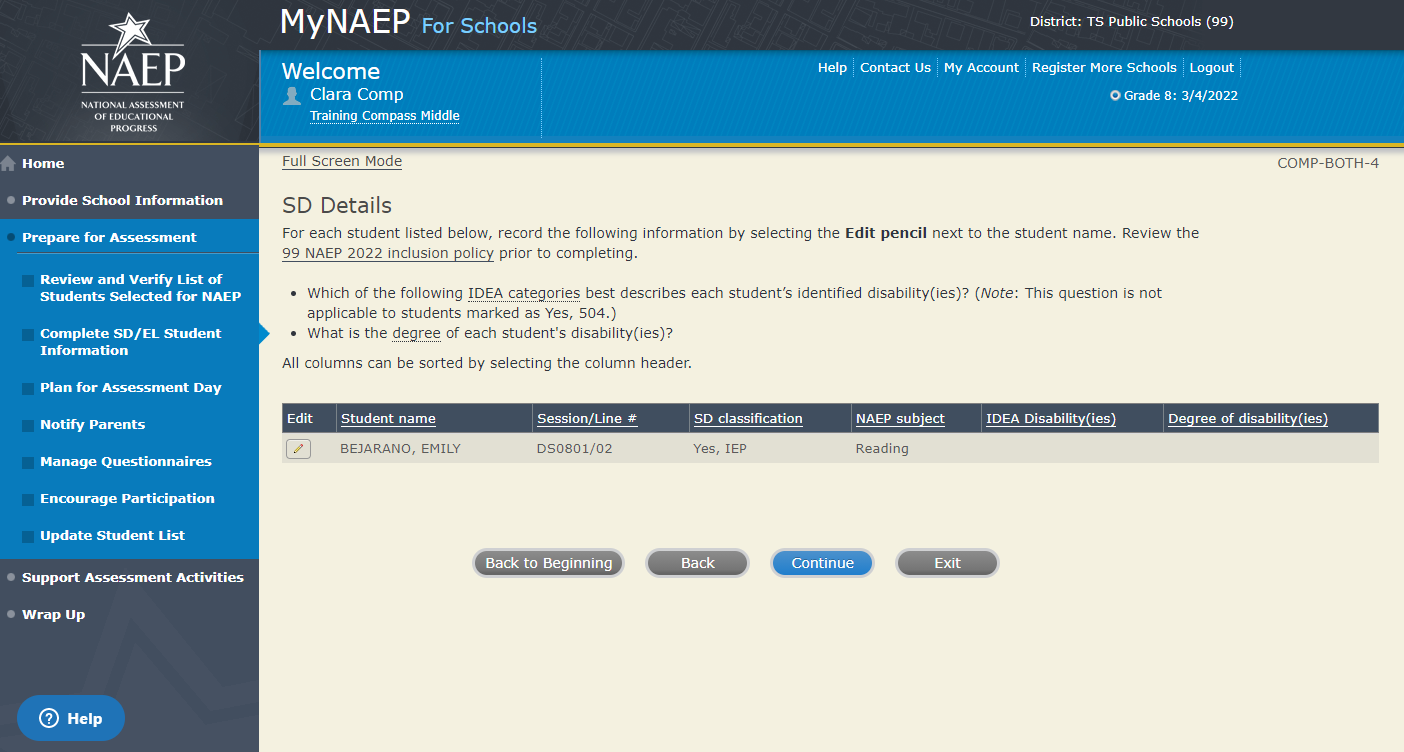Click the Home house icon in sidebar
The width and height of the screenshot is (1404, 752).
(x=9, y=164)
